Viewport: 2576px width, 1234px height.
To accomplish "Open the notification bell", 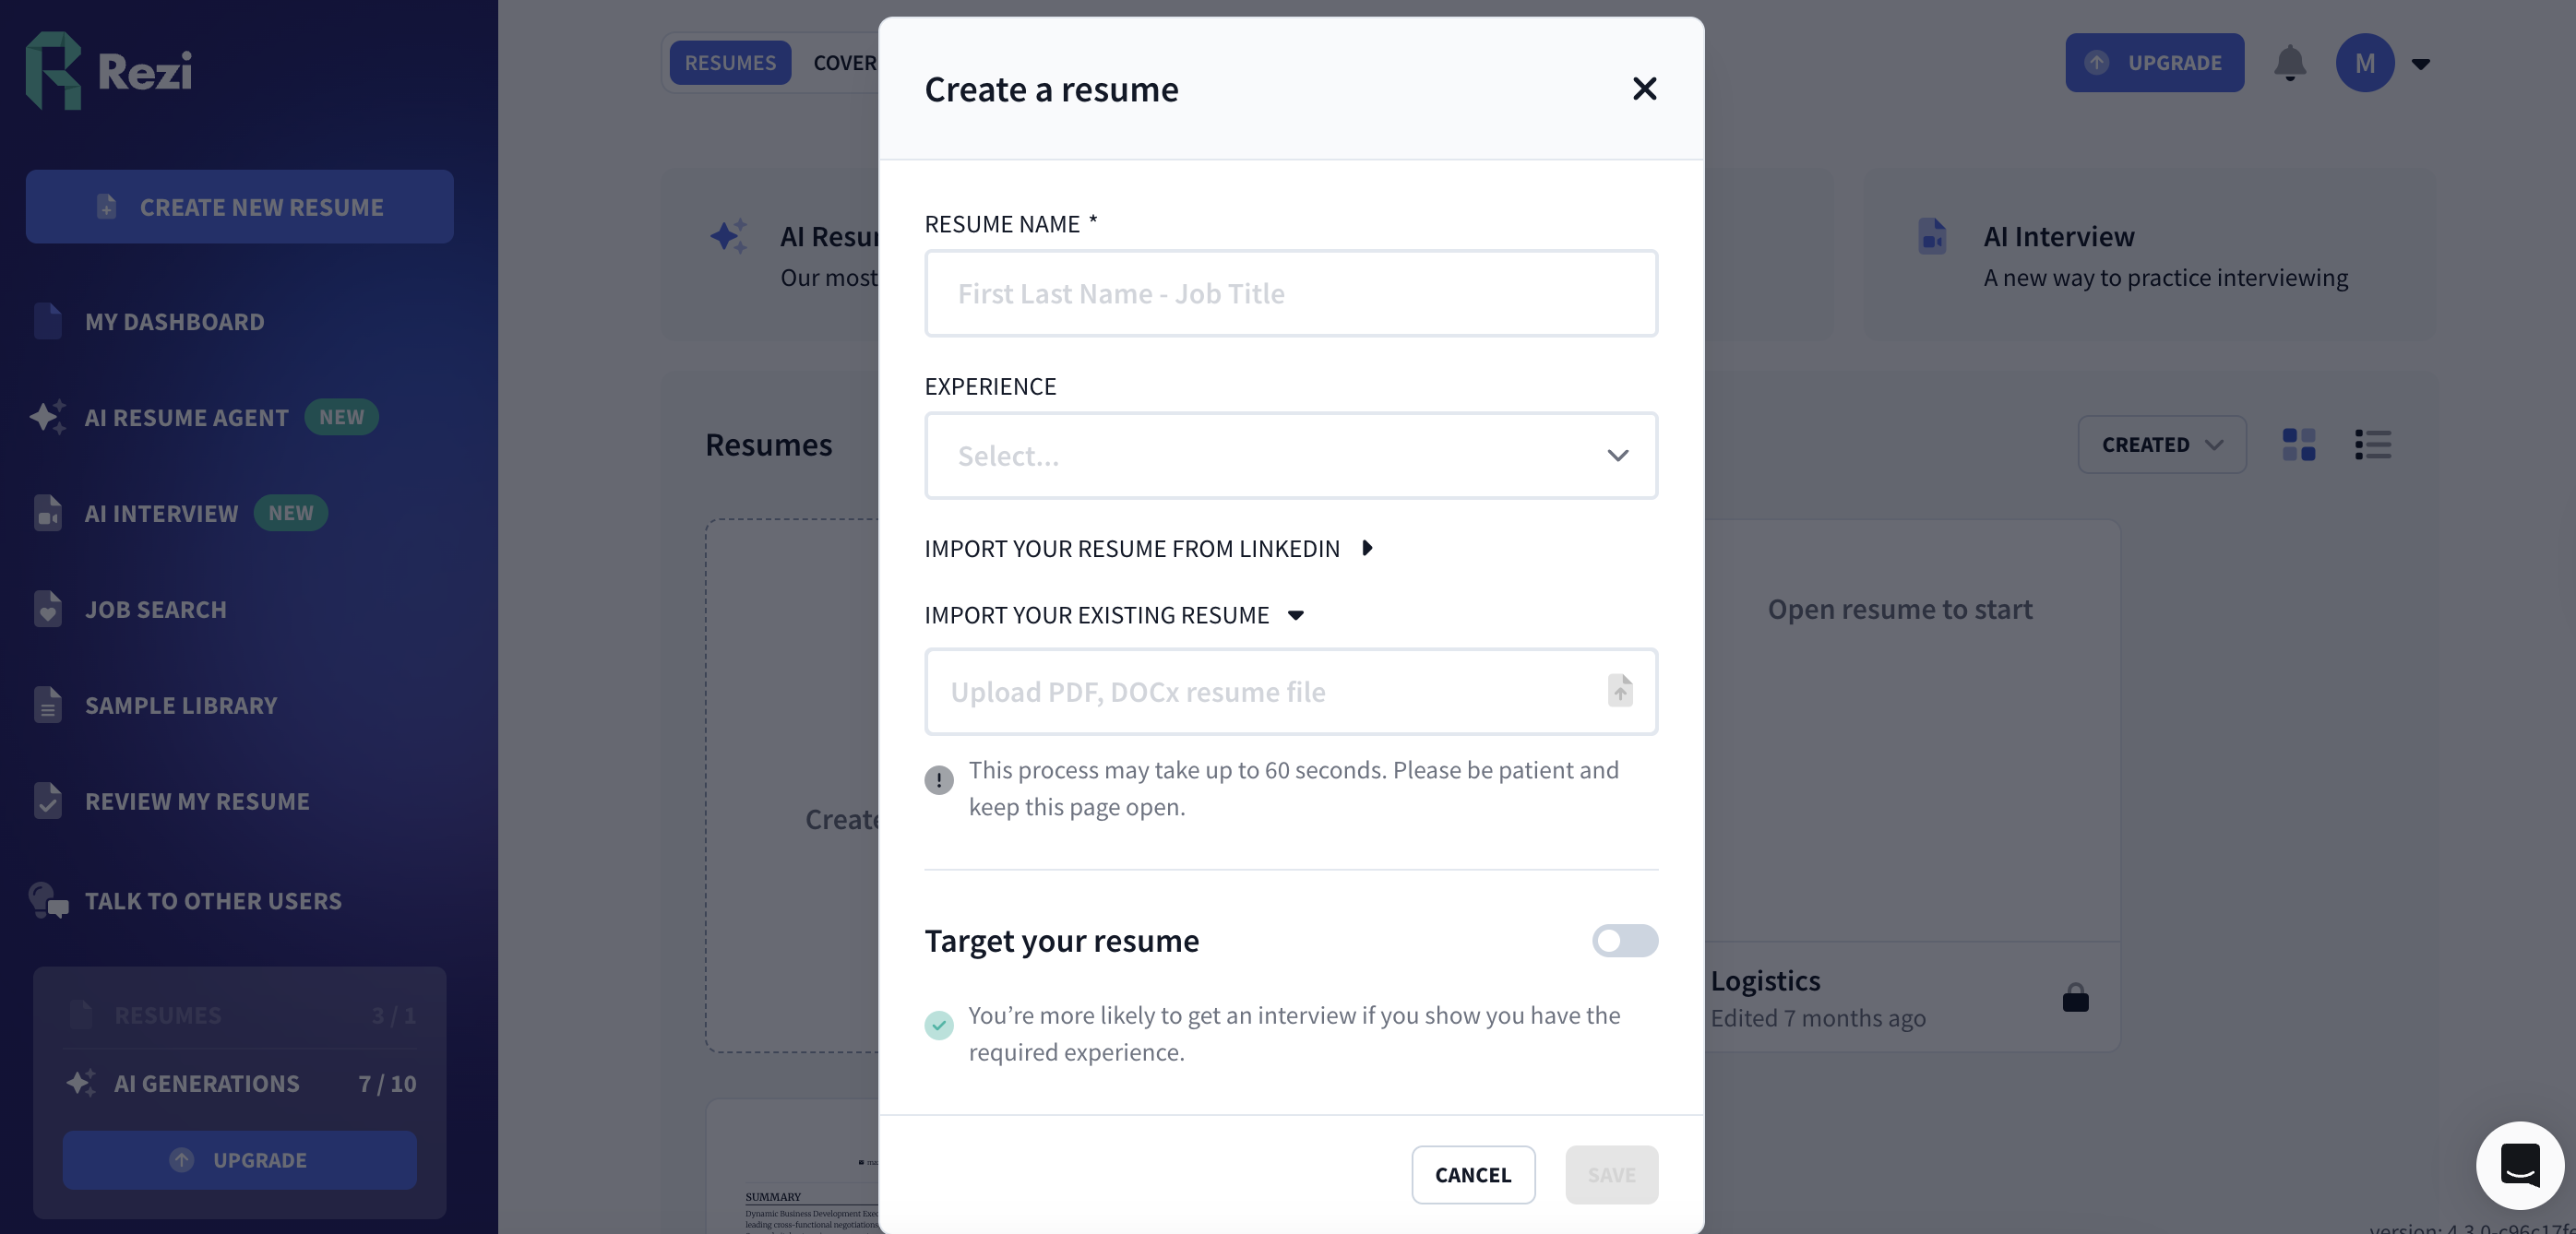I will (2291, 62).
